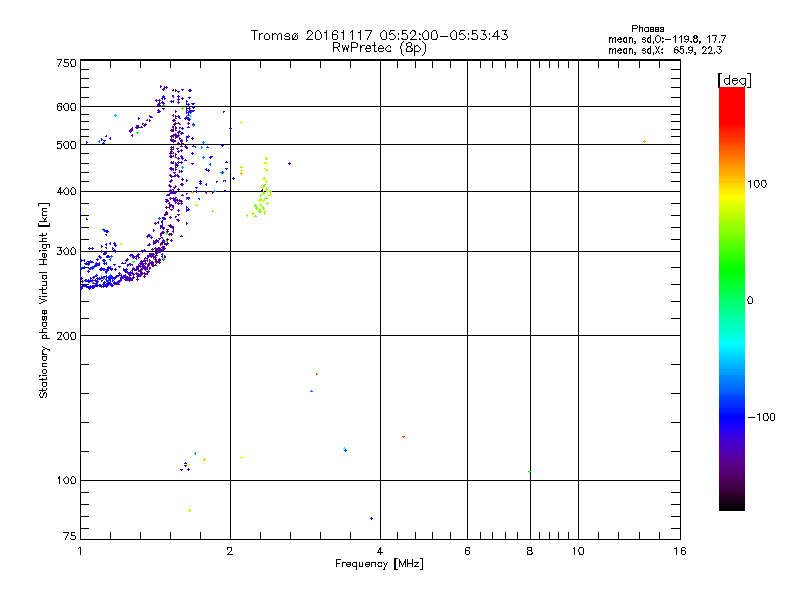800x600 pixels.
Task: Click the '[deg]' colorbar unit label
Action: point(734,80)
